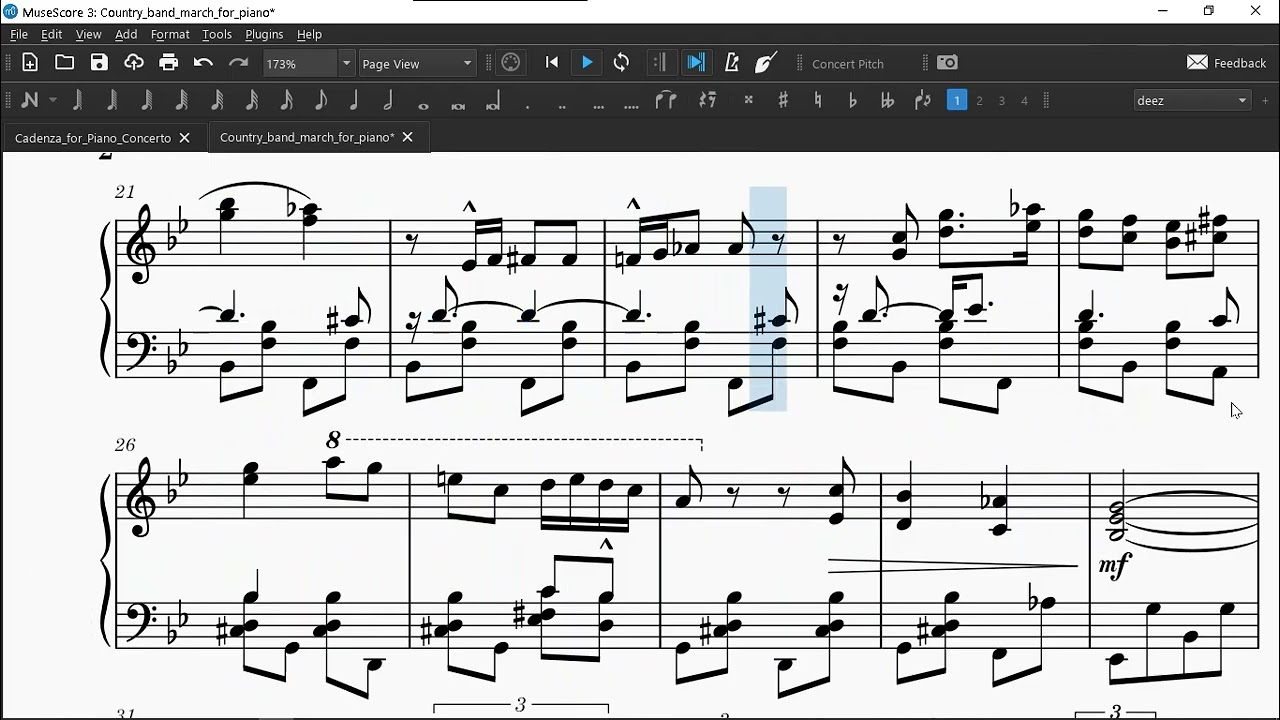Apply sharp accidental
Screen dimensions: 1280x720
(783, 100)
